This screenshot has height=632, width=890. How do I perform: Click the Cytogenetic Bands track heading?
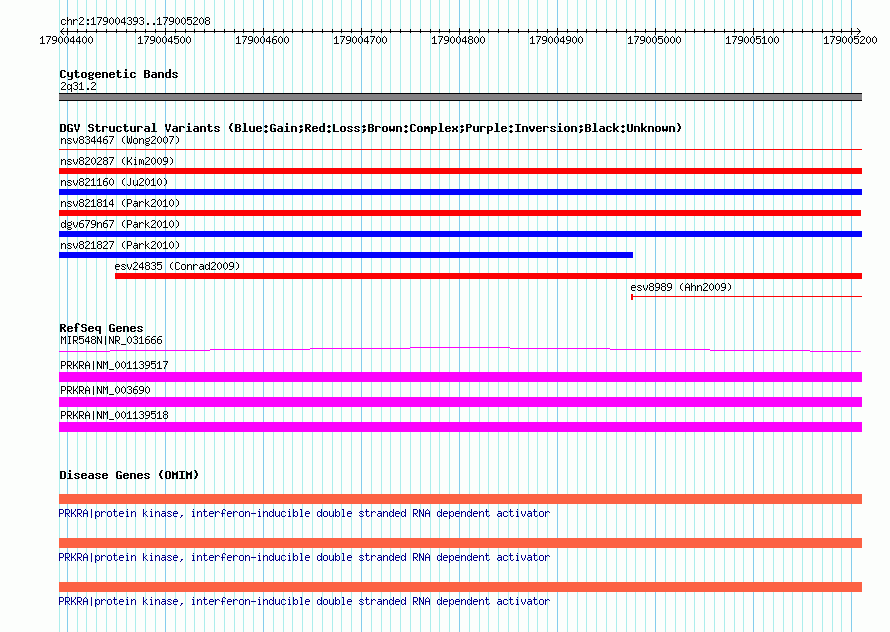pyautogui.click(x=119, y=74)
